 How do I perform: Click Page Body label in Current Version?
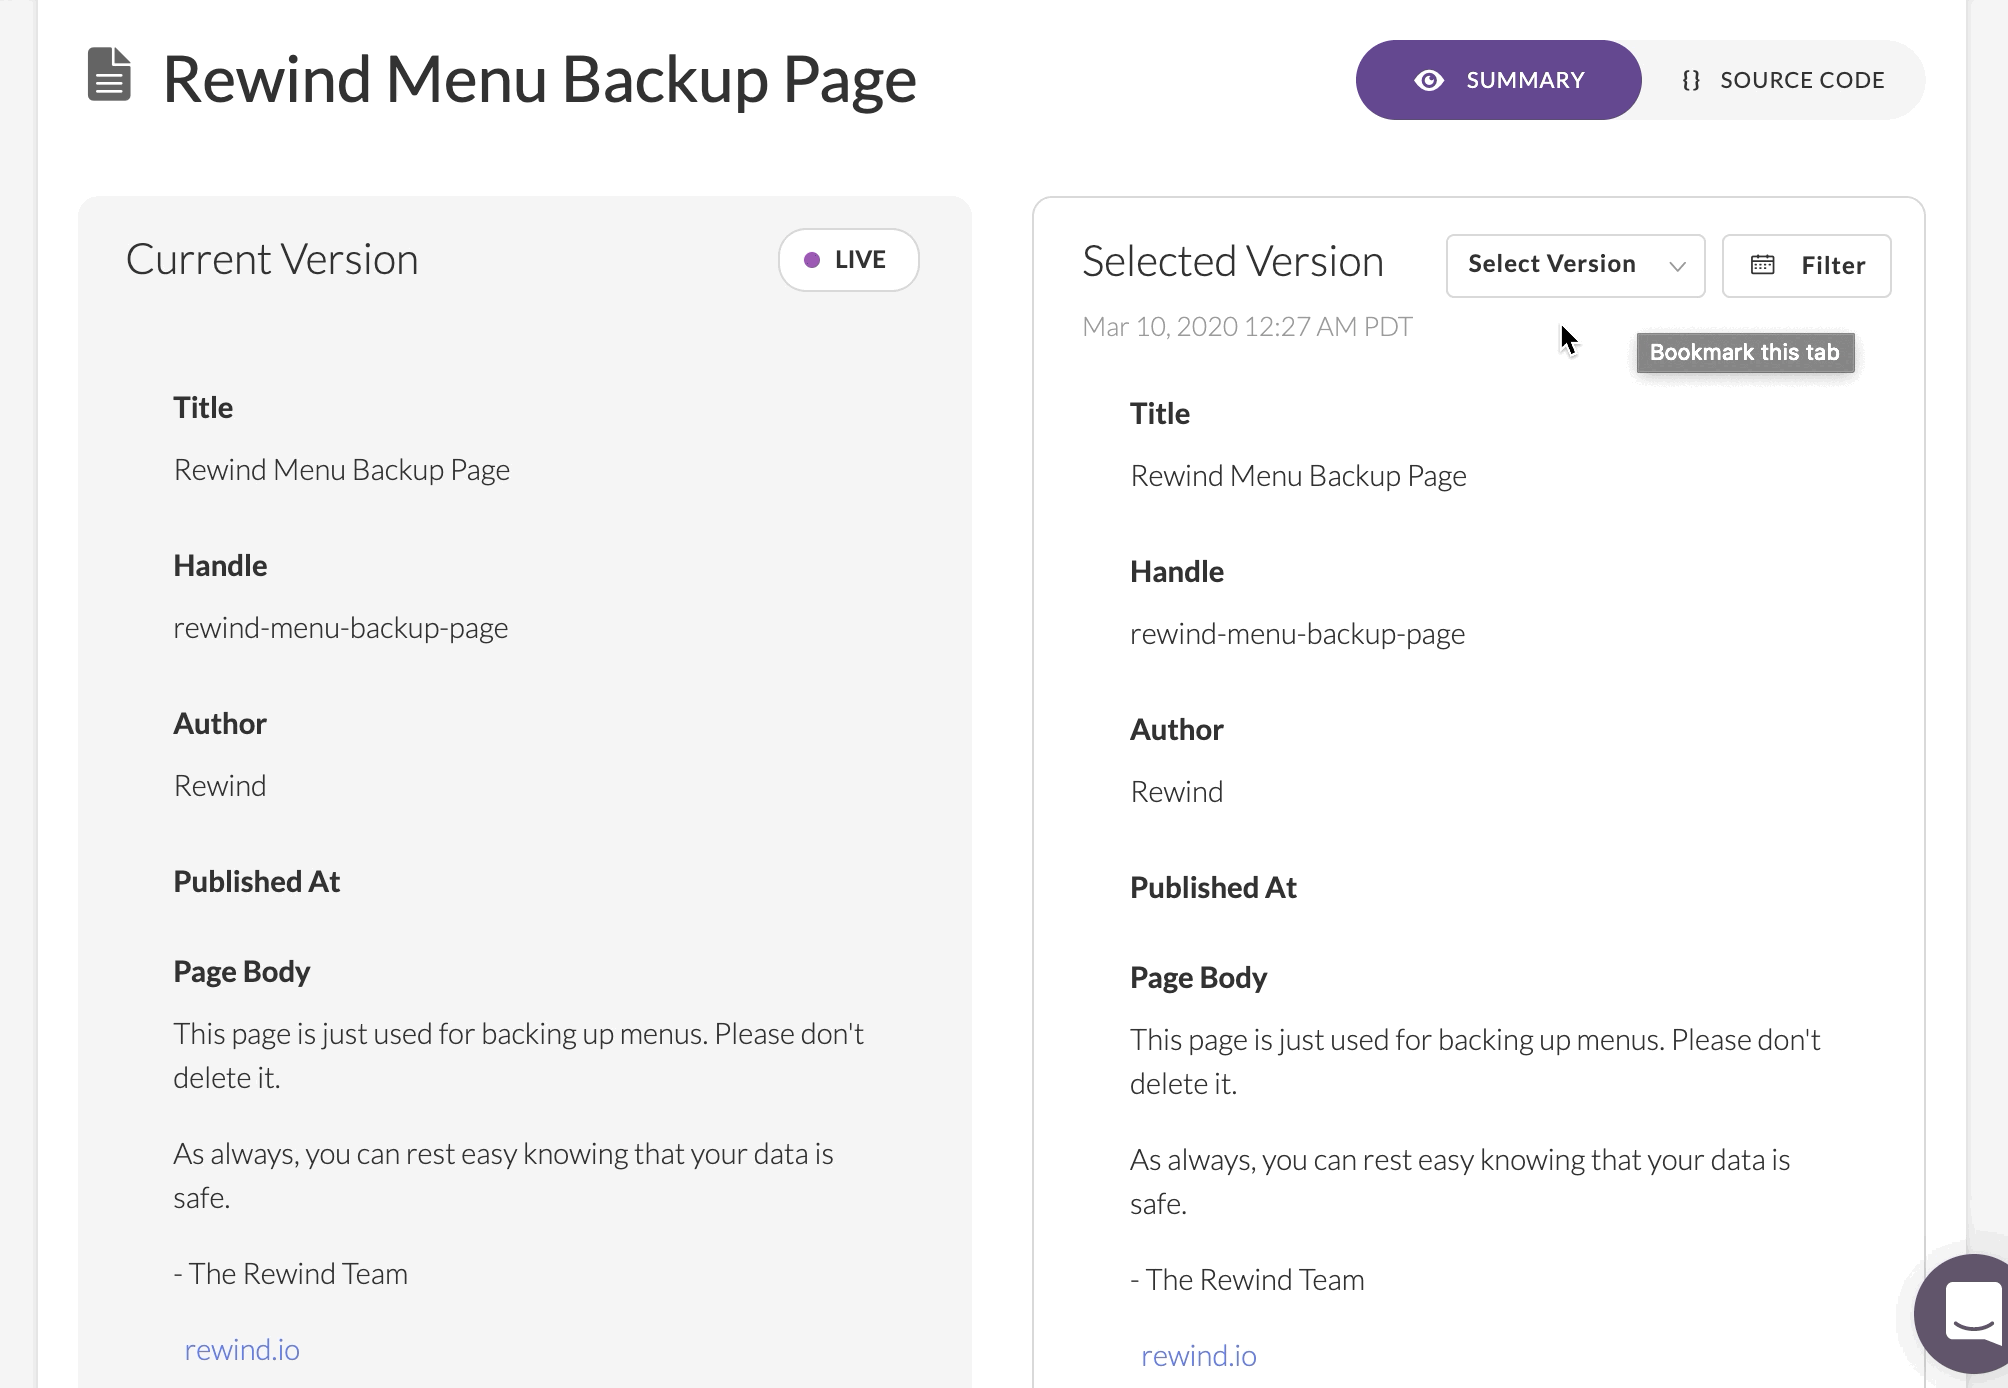242,972
